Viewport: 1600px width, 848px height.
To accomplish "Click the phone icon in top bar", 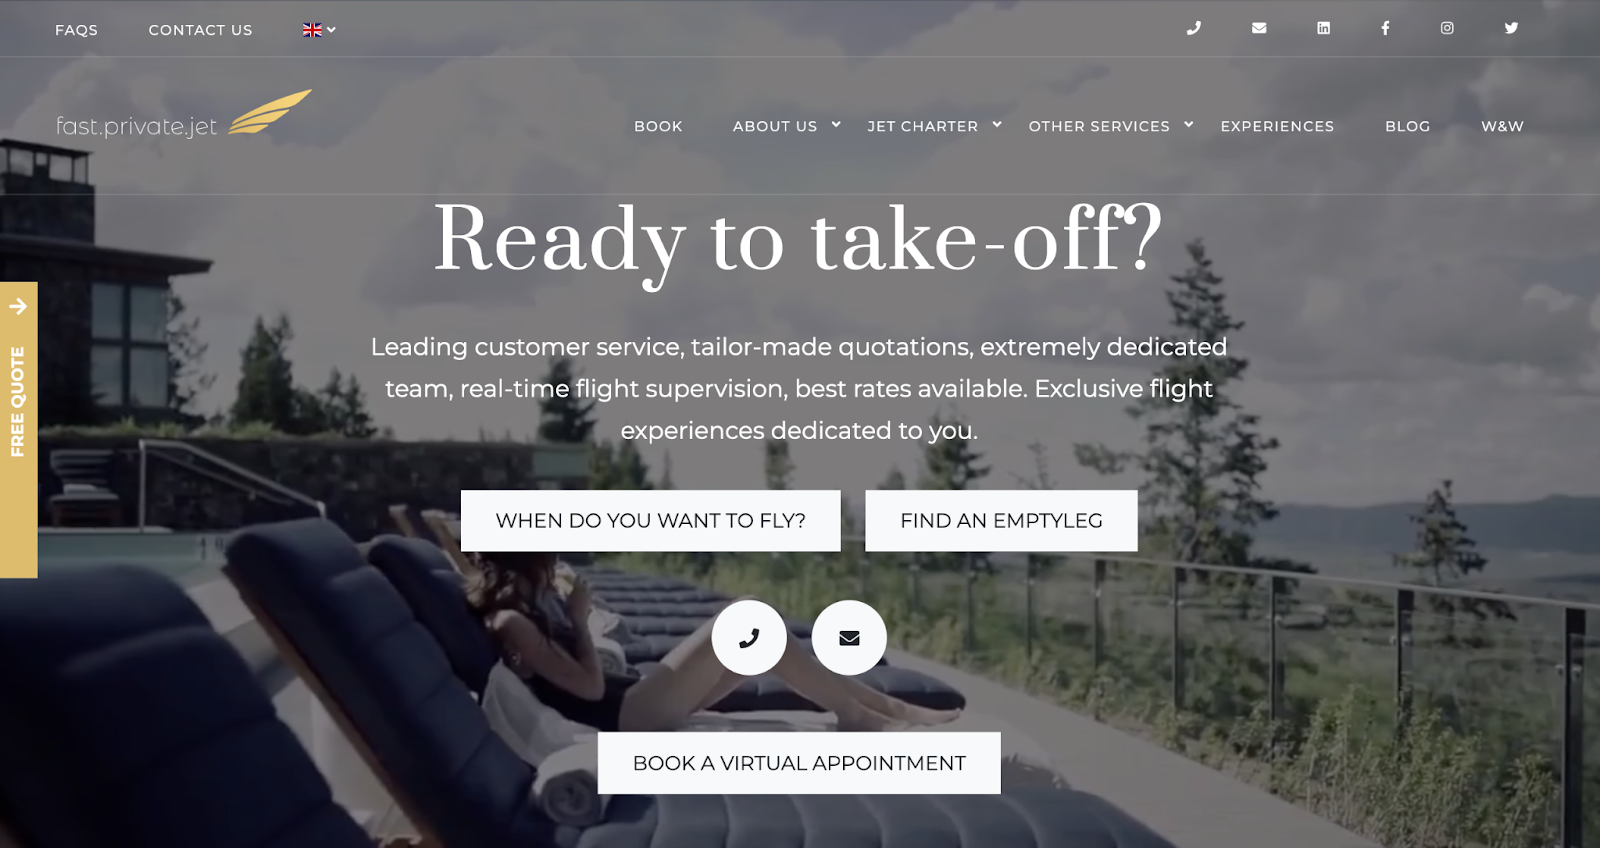I will pos(1193,28).
